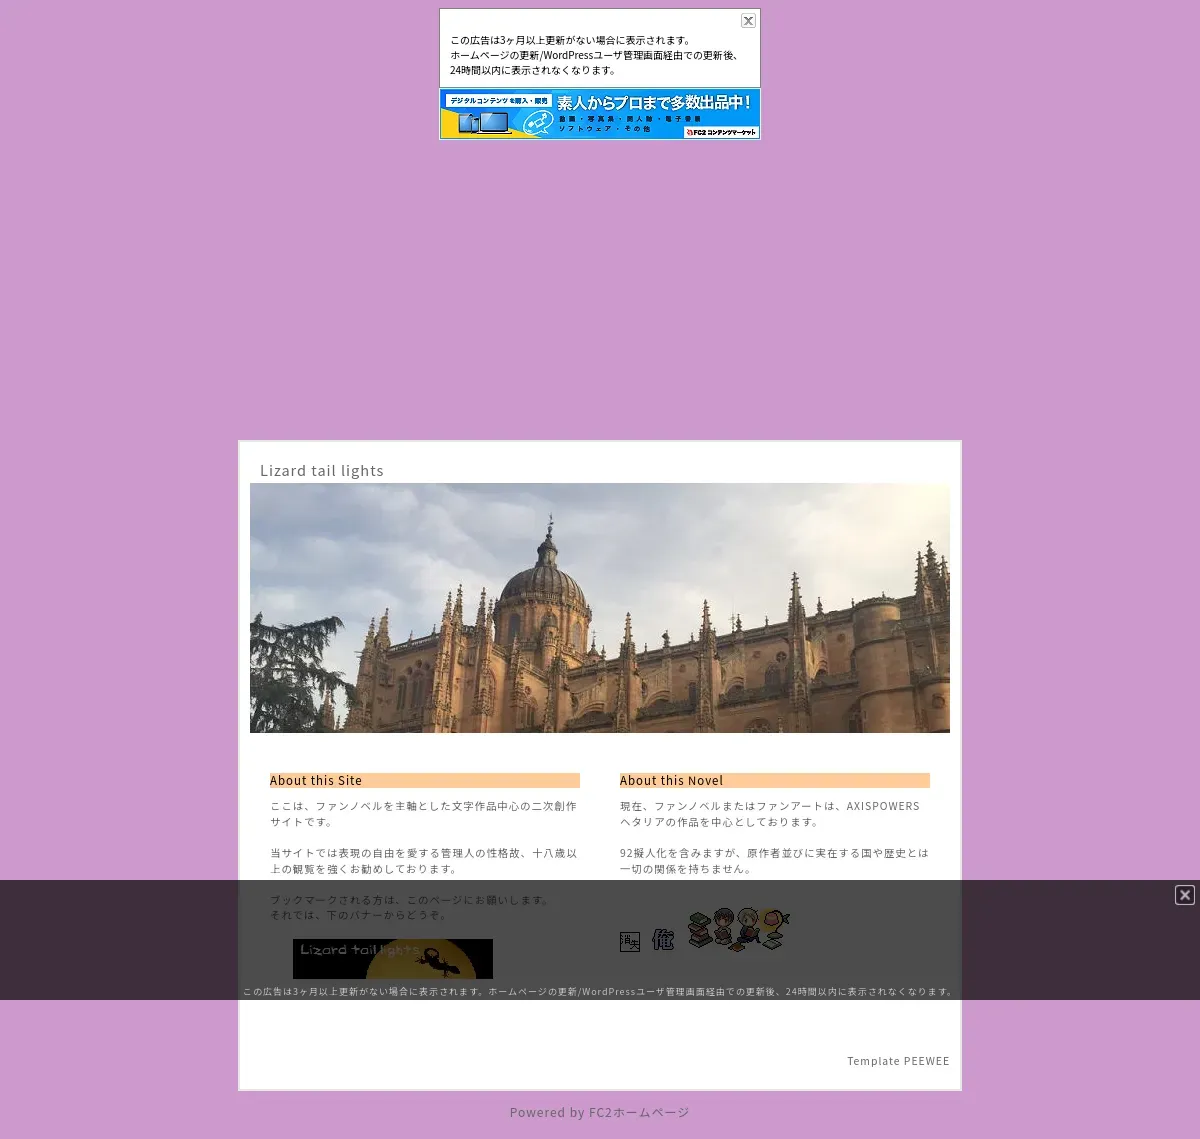Click the ブックマークされる方は bookmark notice text
Viewport: 1200px width, 1139px height.
(x=410, y=907)
